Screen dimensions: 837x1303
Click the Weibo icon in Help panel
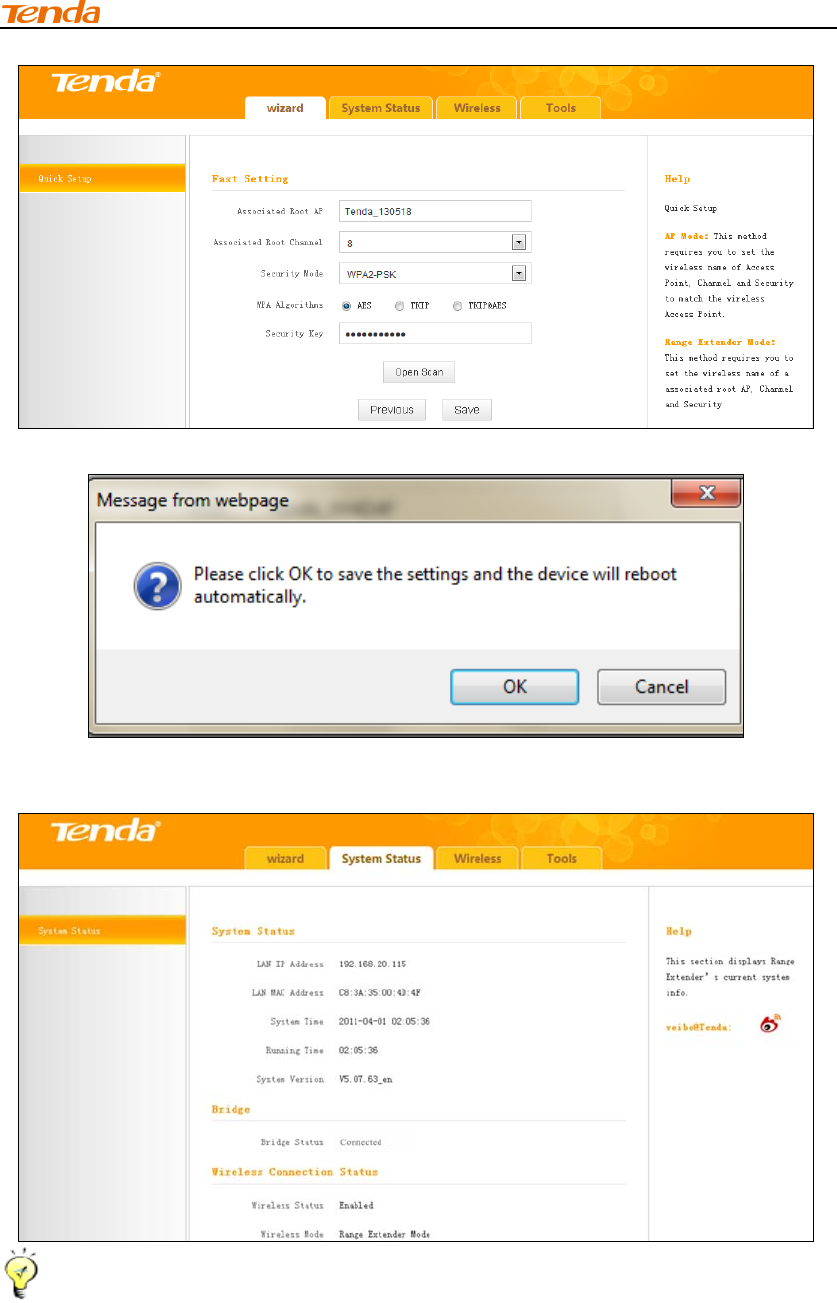click(769, 1025)
